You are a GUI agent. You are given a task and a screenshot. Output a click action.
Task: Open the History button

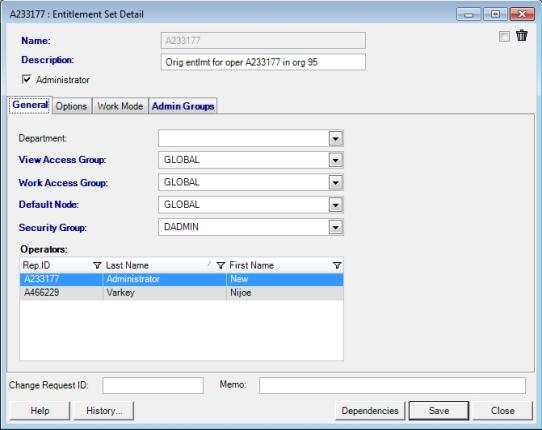coord(104,411)
